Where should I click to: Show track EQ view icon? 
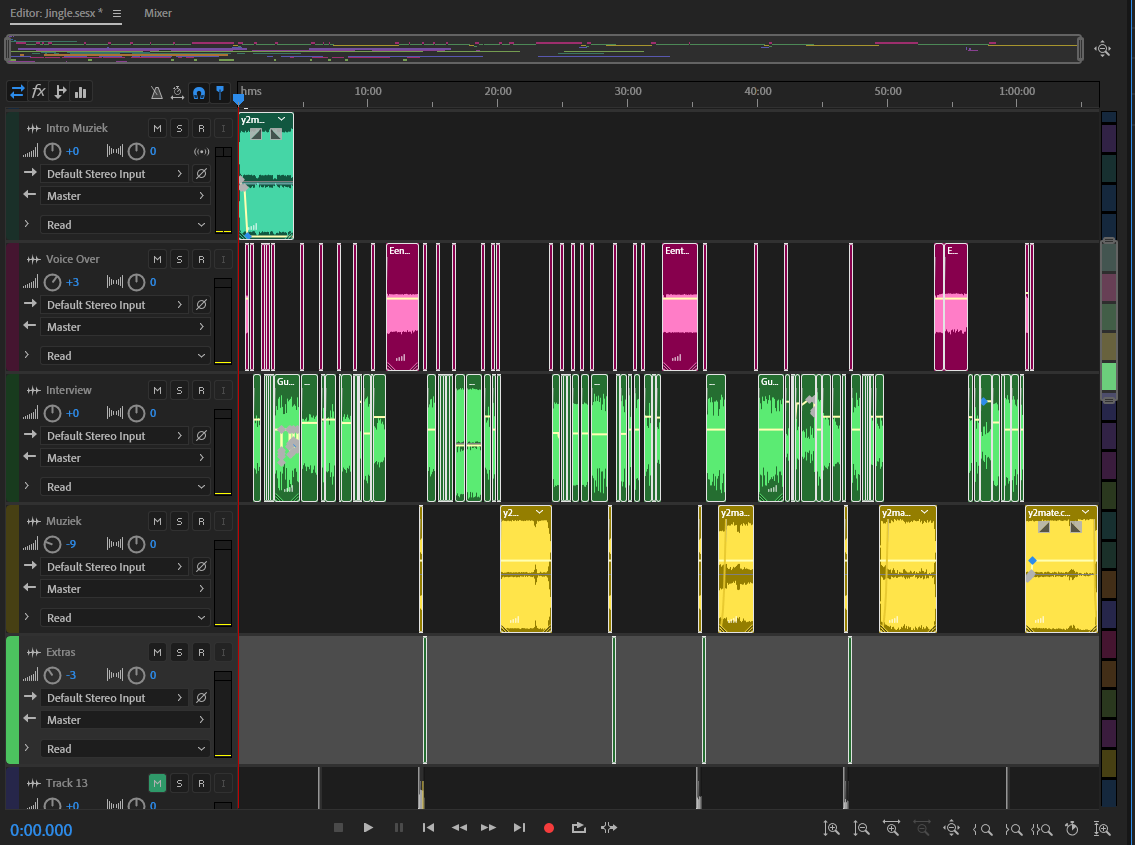coord(80,92)
